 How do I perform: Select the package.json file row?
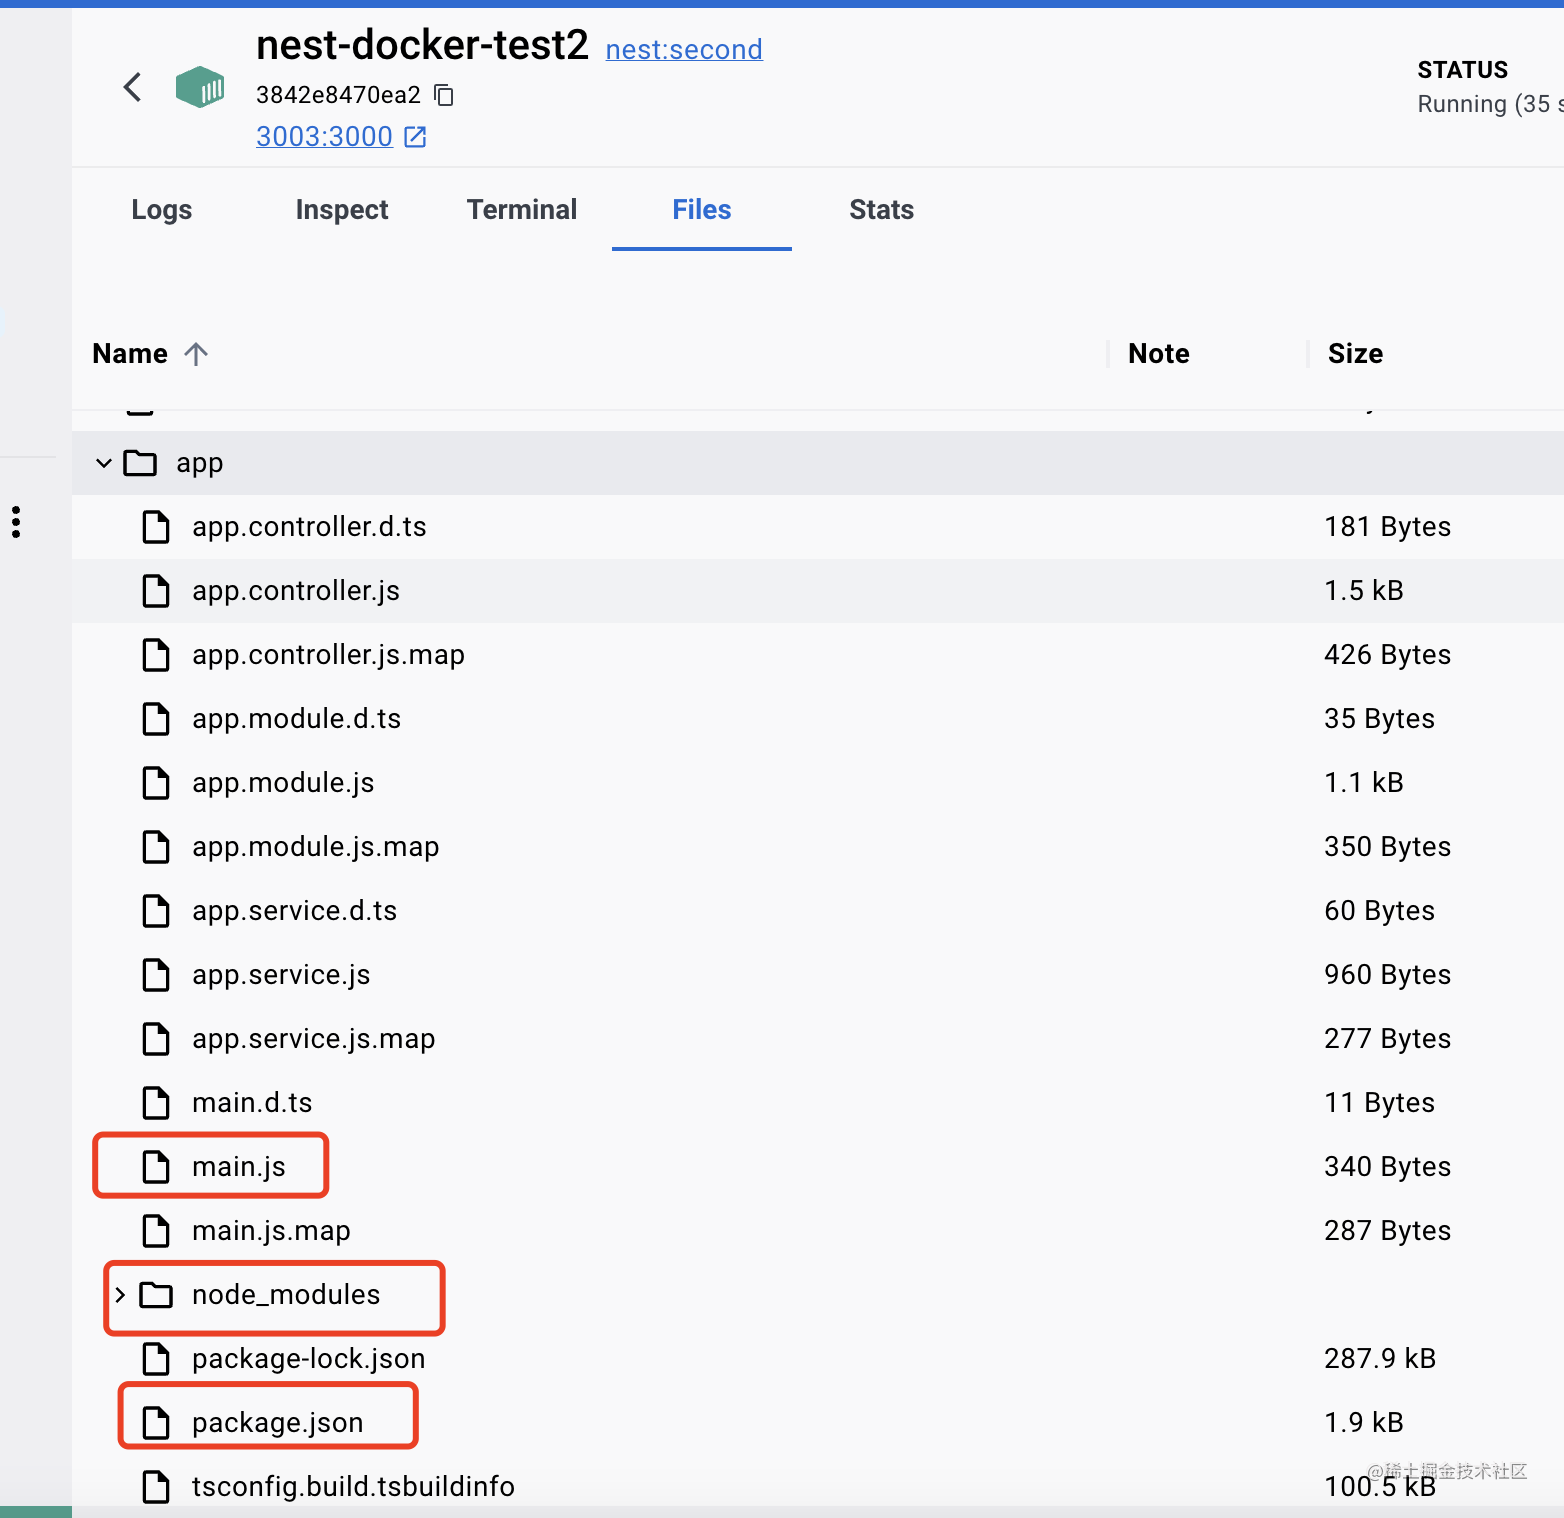[x=277, y=1423]
